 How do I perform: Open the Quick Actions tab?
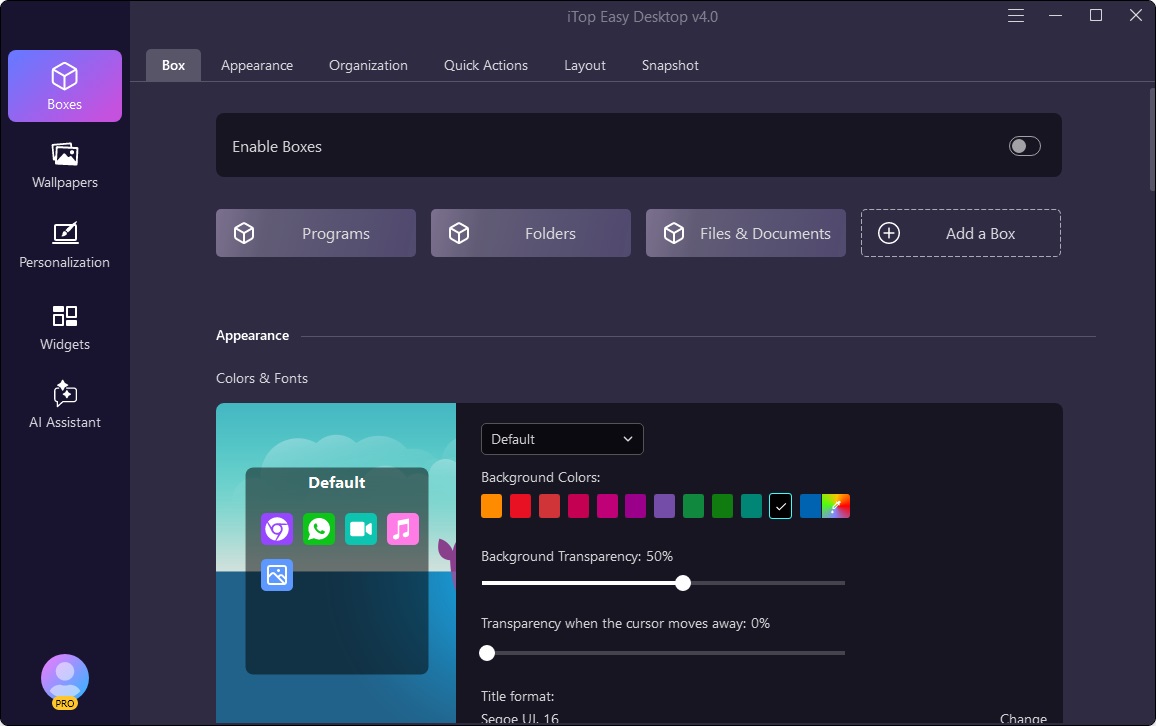[486, 65]
